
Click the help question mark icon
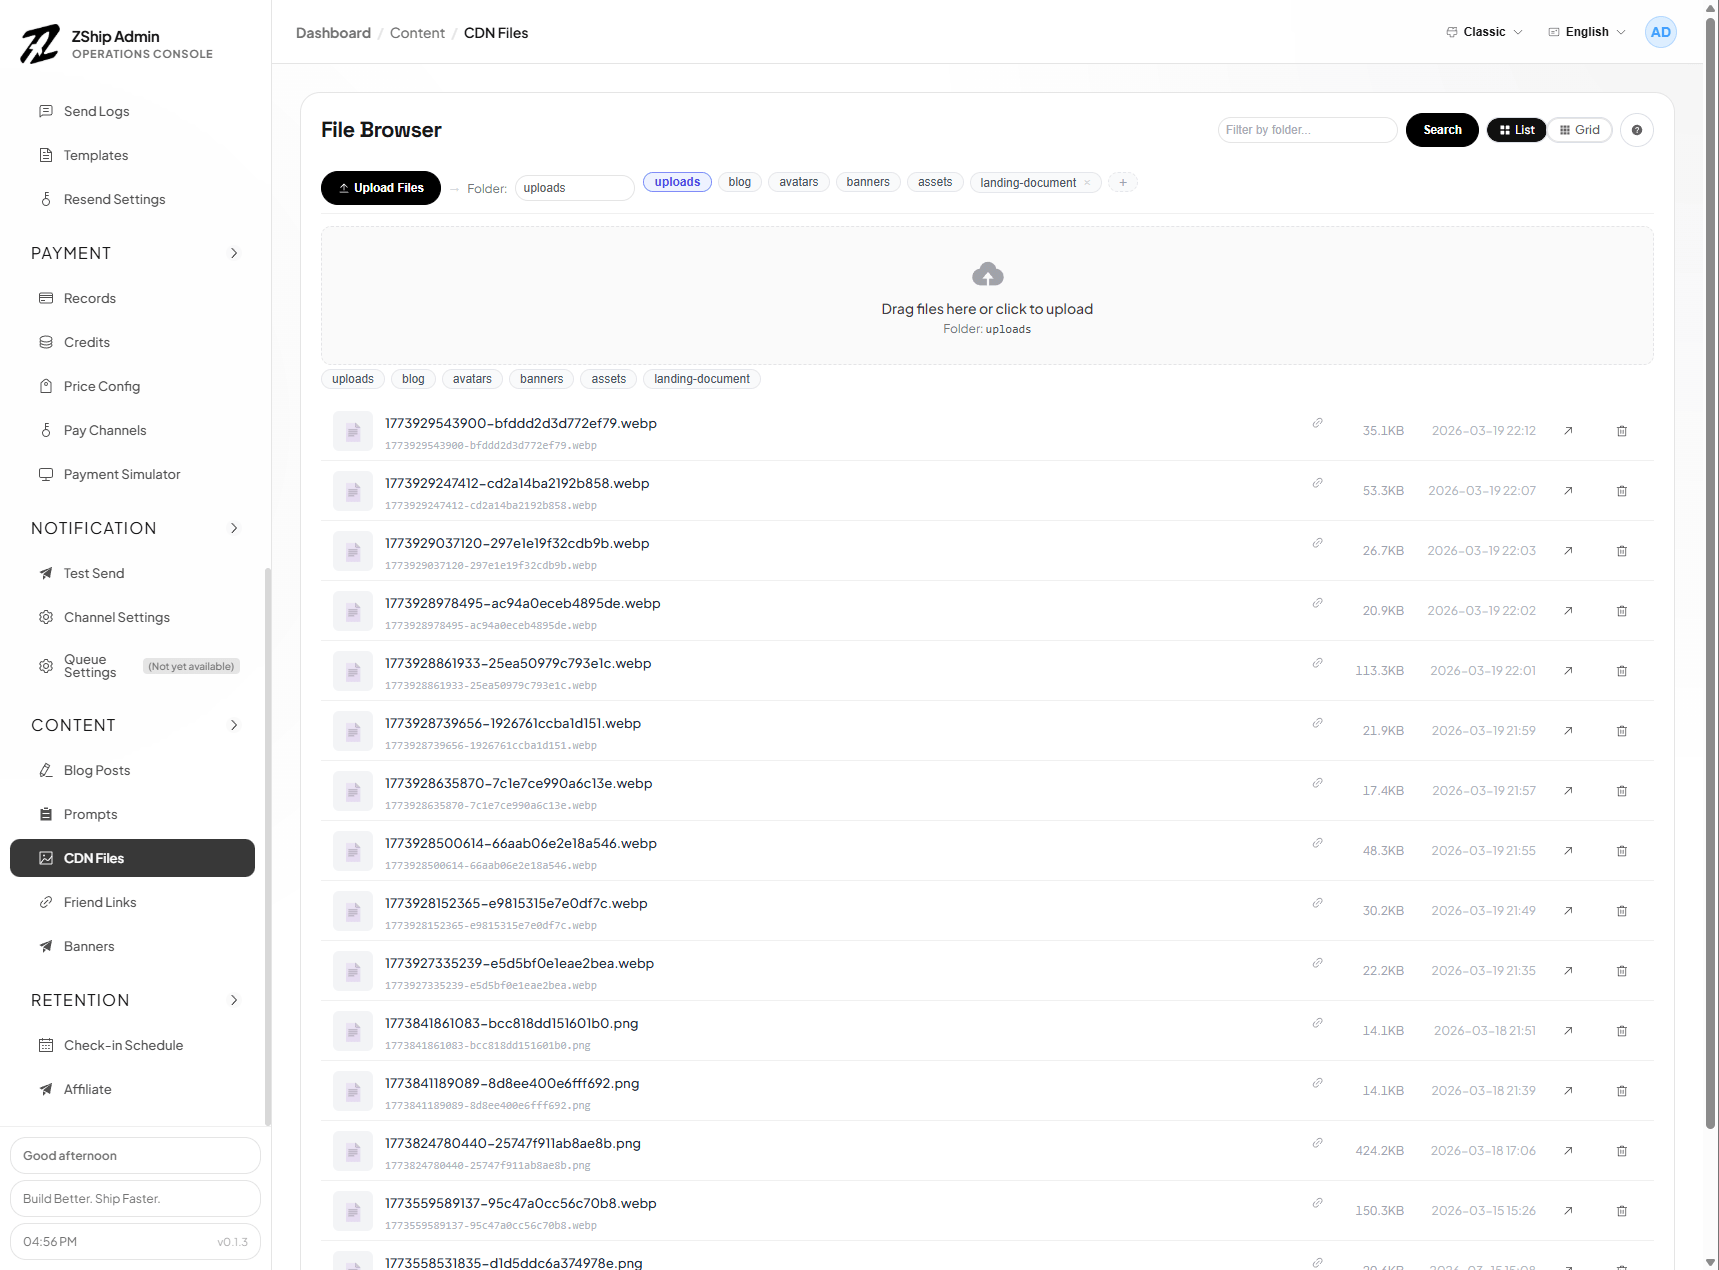pos(1636,130)
